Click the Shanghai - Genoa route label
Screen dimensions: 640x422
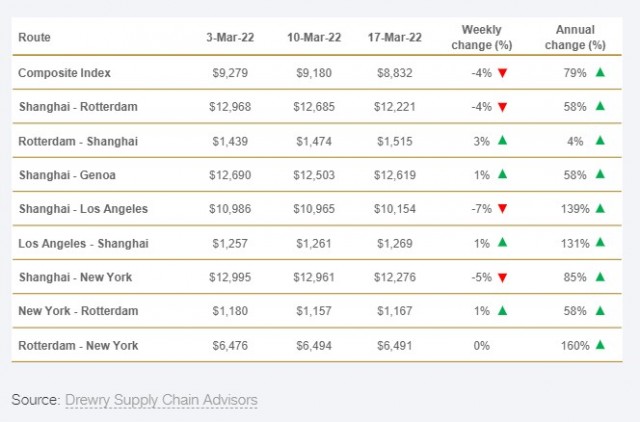pyautogui.click(x=67, y=175)
